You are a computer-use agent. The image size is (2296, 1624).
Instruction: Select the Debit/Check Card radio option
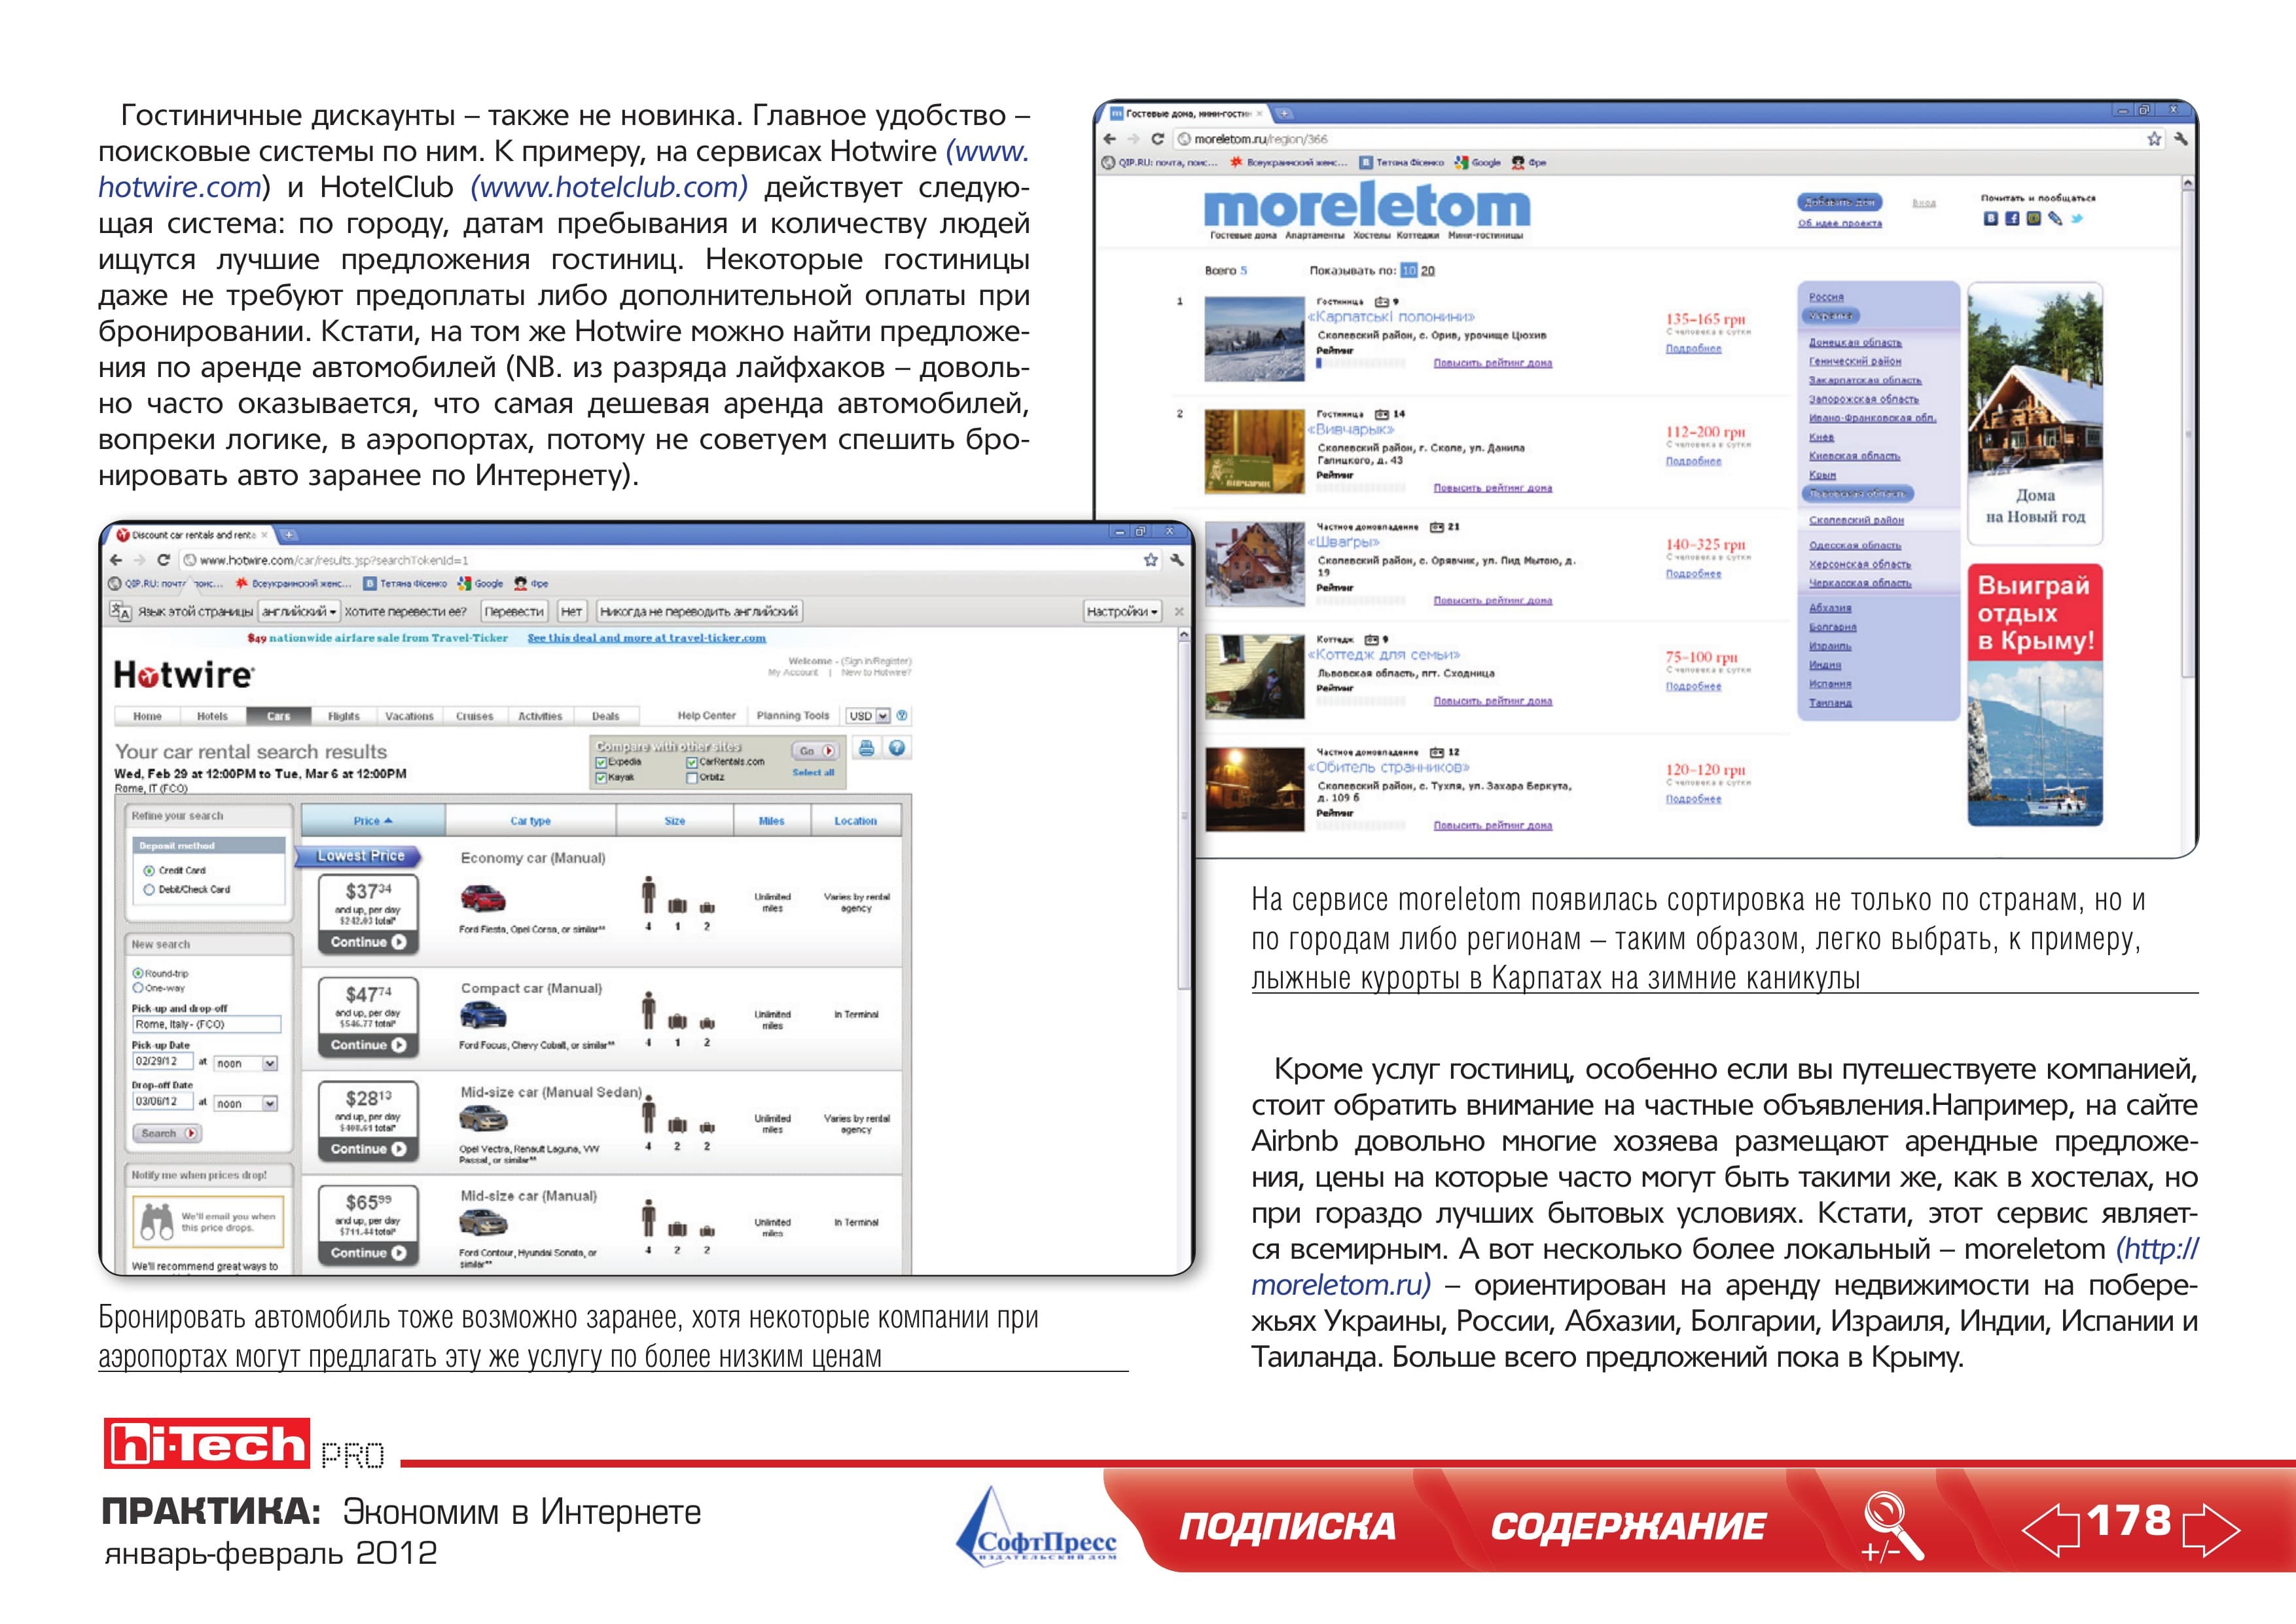pyautogui.click(x=149, y=889)
